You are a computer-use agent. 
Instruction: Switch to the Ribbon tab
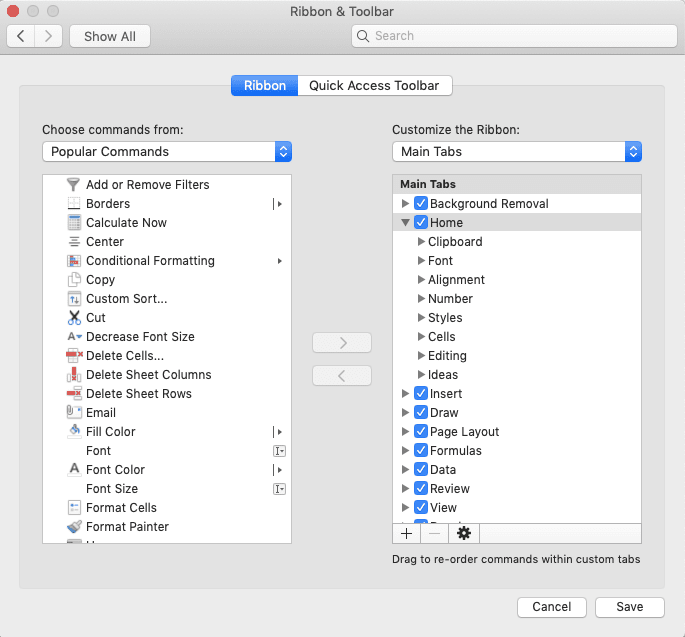[264, 85]
